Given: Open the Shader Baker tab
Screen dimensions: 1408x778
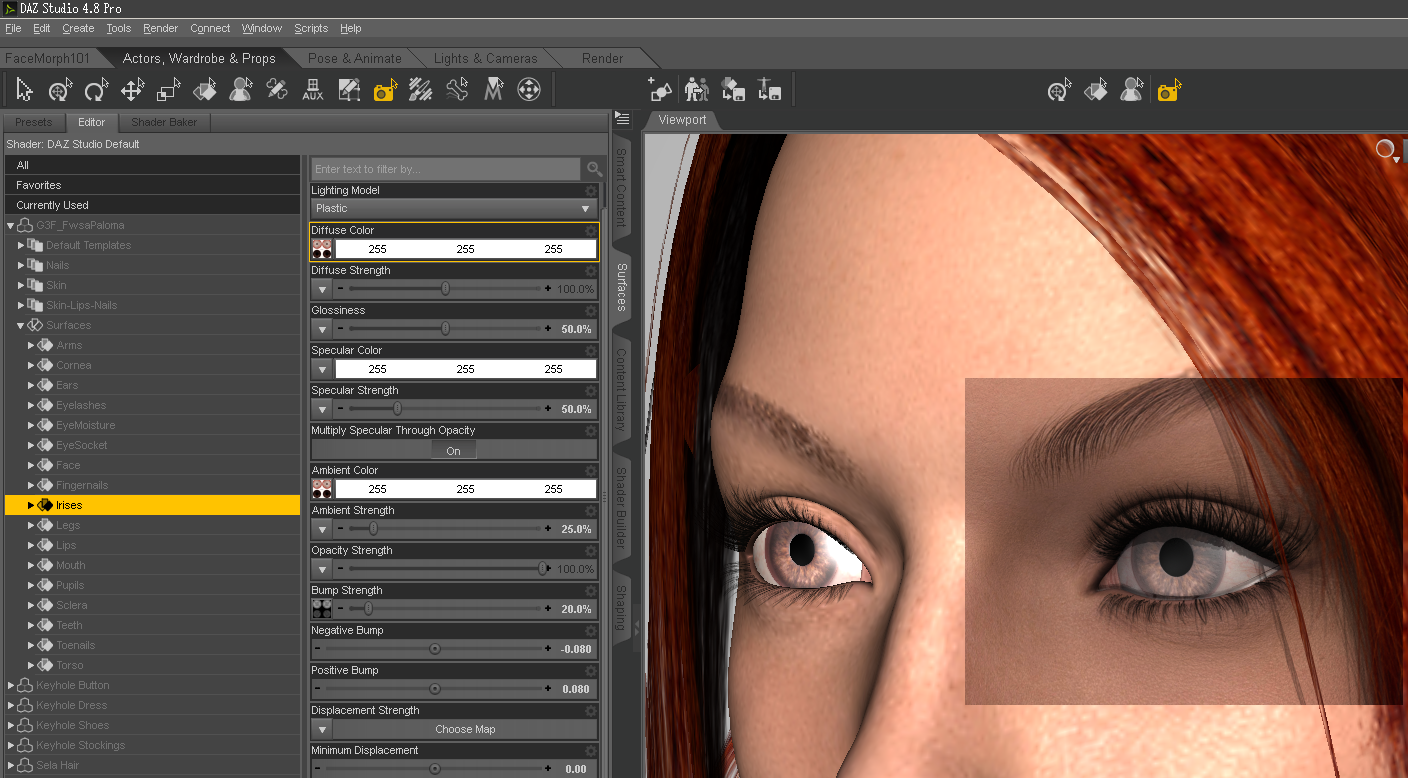Looking at the screenshot, I should click(x=164, y=122).
